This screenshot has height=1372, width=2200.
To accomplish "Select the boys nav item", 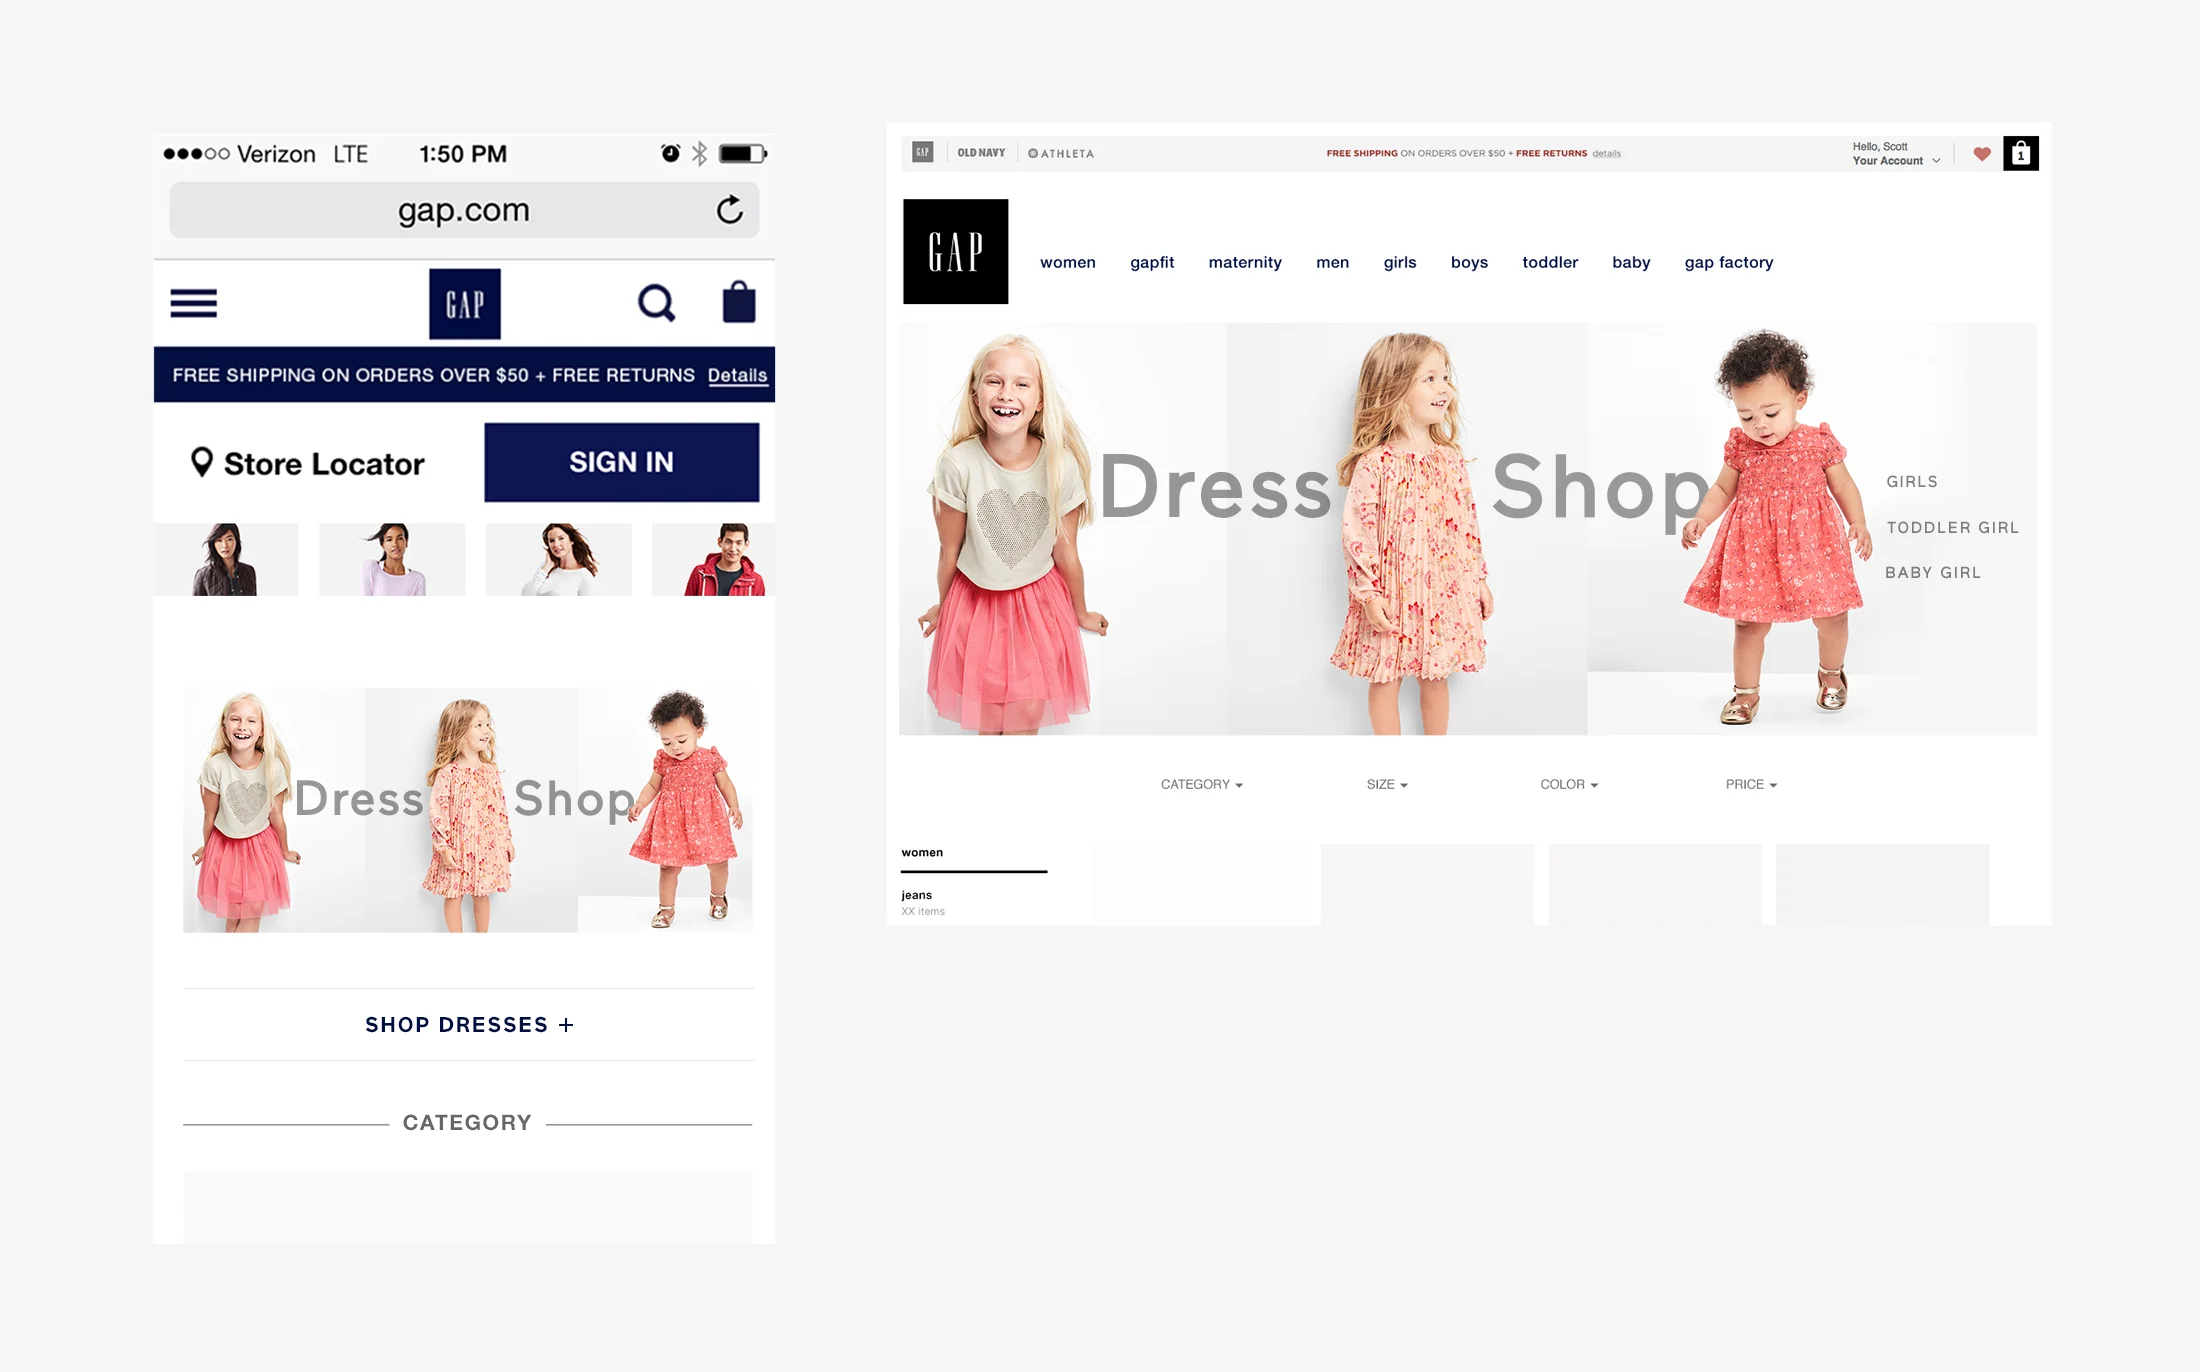I will click(x=1469, y=262).
